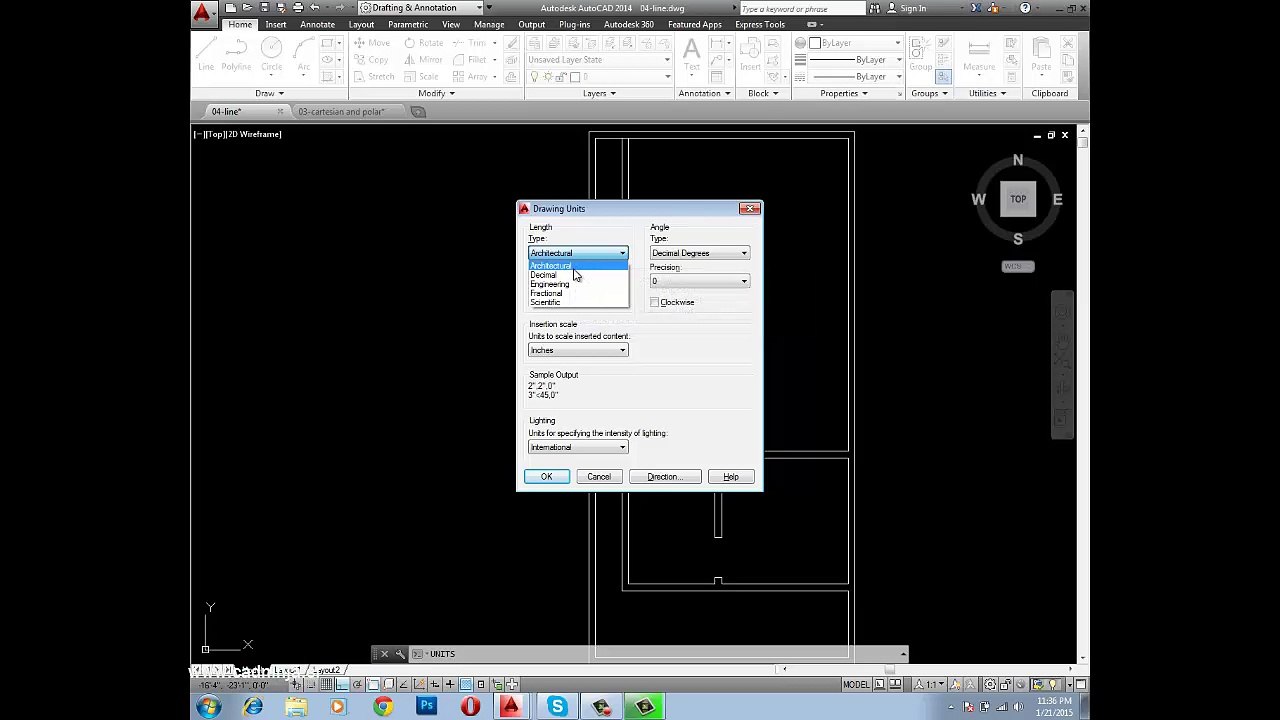Open the AutoCAD application menu button
Viewport: 1280px width, 720px height.
pyautogui.click(x=203, y=12)
